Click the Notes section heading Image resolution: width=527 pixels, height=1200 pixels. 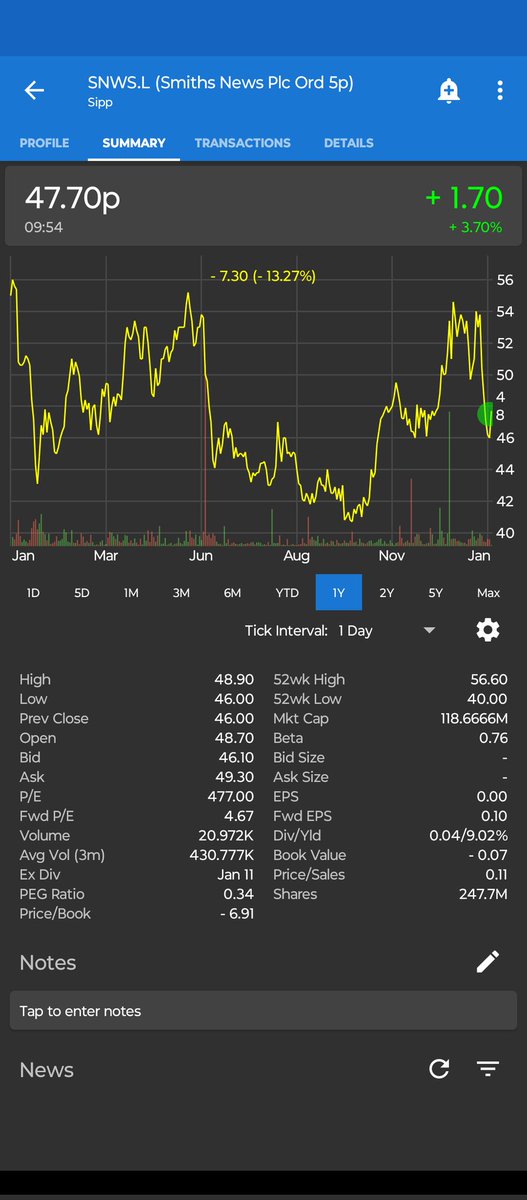click(x=48, y=963)
